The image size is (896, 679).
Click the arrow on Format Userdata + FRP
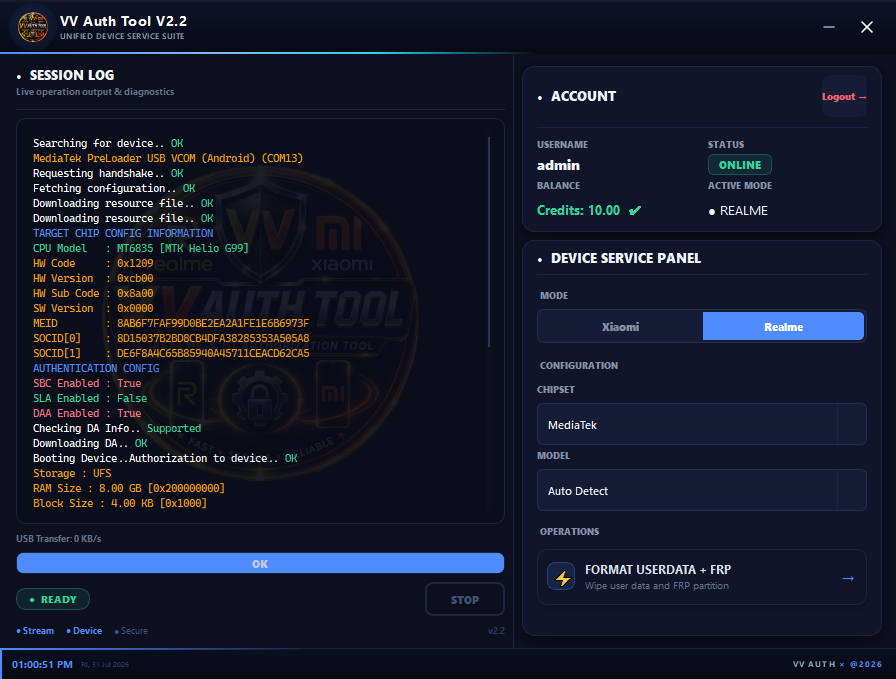[x=848, y=578]
